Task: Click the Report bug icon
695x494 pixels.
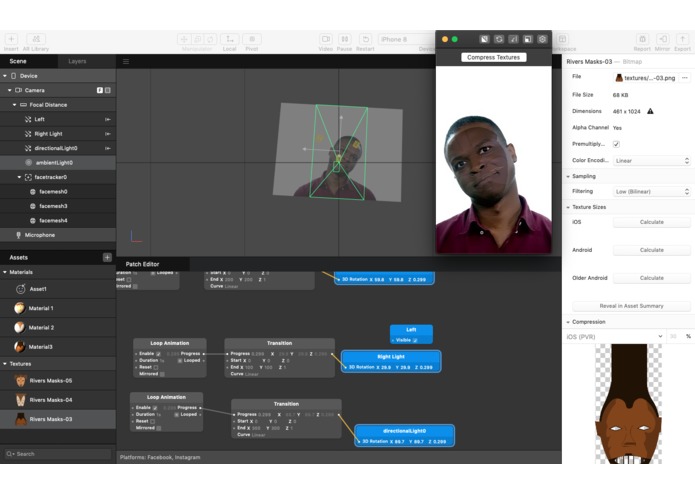Action: click(x=642, y=39)
